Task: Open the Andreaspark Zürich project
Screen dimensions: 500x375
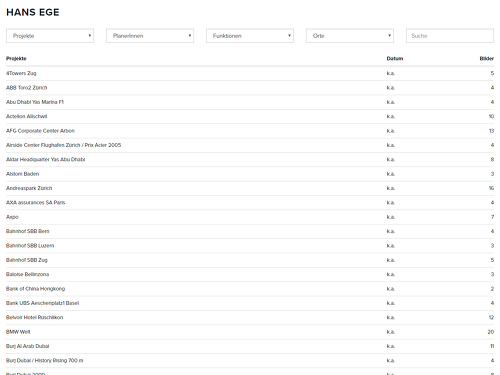Action: [x=29, y=188]
